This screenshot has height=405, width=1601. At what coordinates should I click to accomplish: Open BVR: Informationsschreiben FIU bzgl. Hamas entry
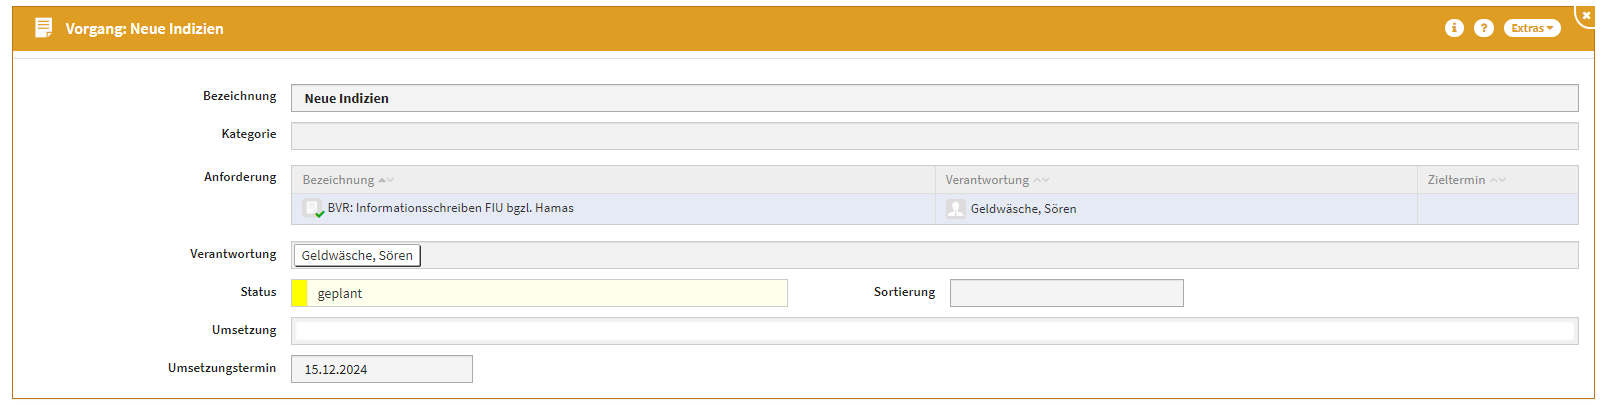click(x=450, y=208)
